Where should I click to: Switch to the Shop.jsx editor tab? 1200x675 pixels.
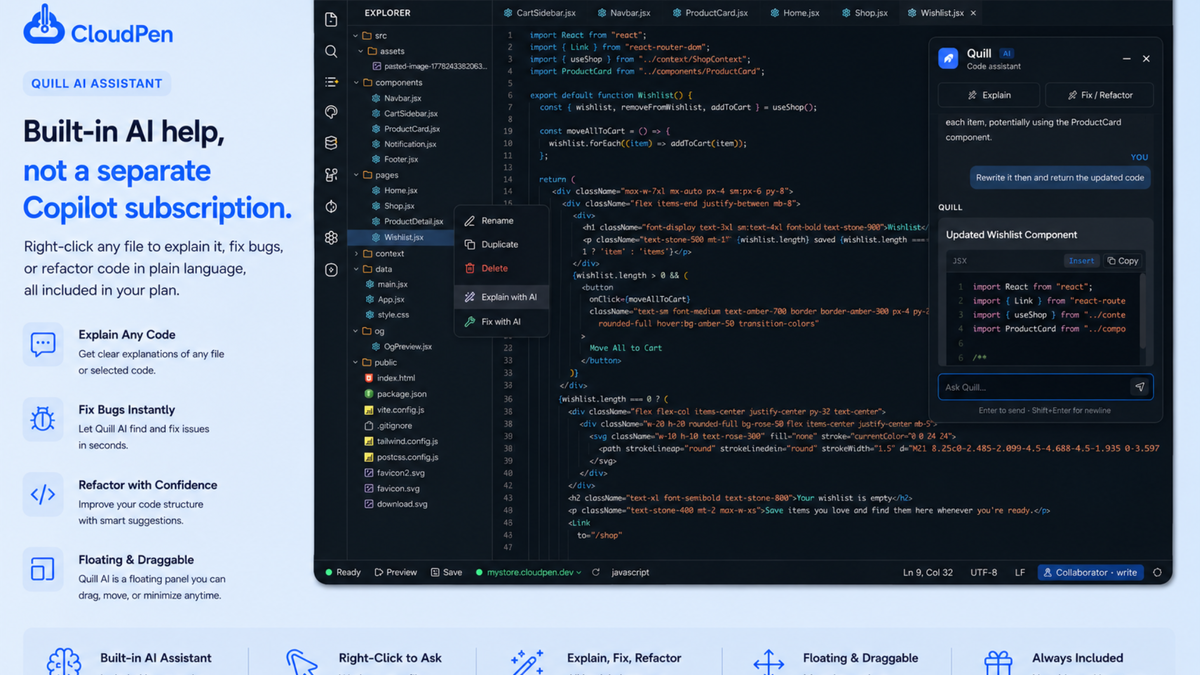(x=864, y=13)
